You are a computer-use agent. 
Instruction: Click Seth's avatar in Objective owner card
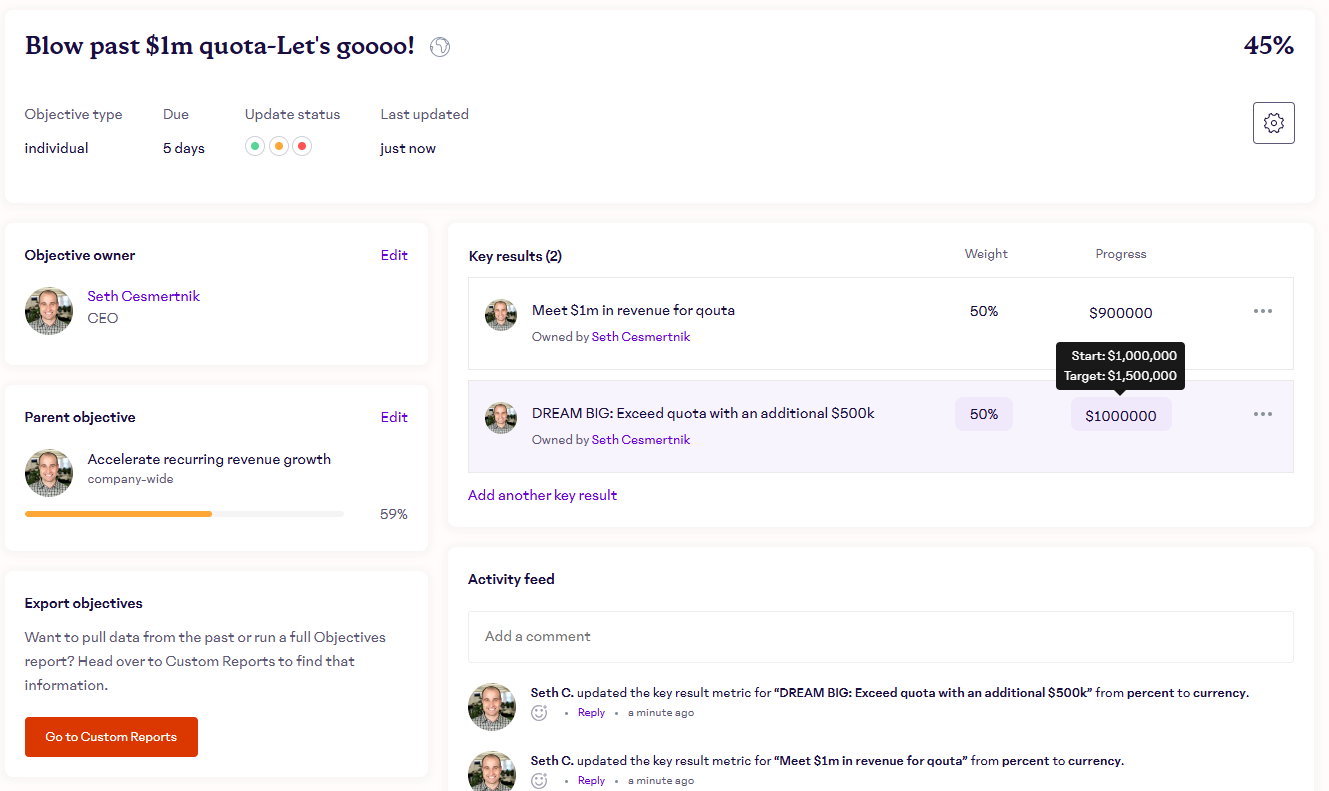[x=49, y=311]
